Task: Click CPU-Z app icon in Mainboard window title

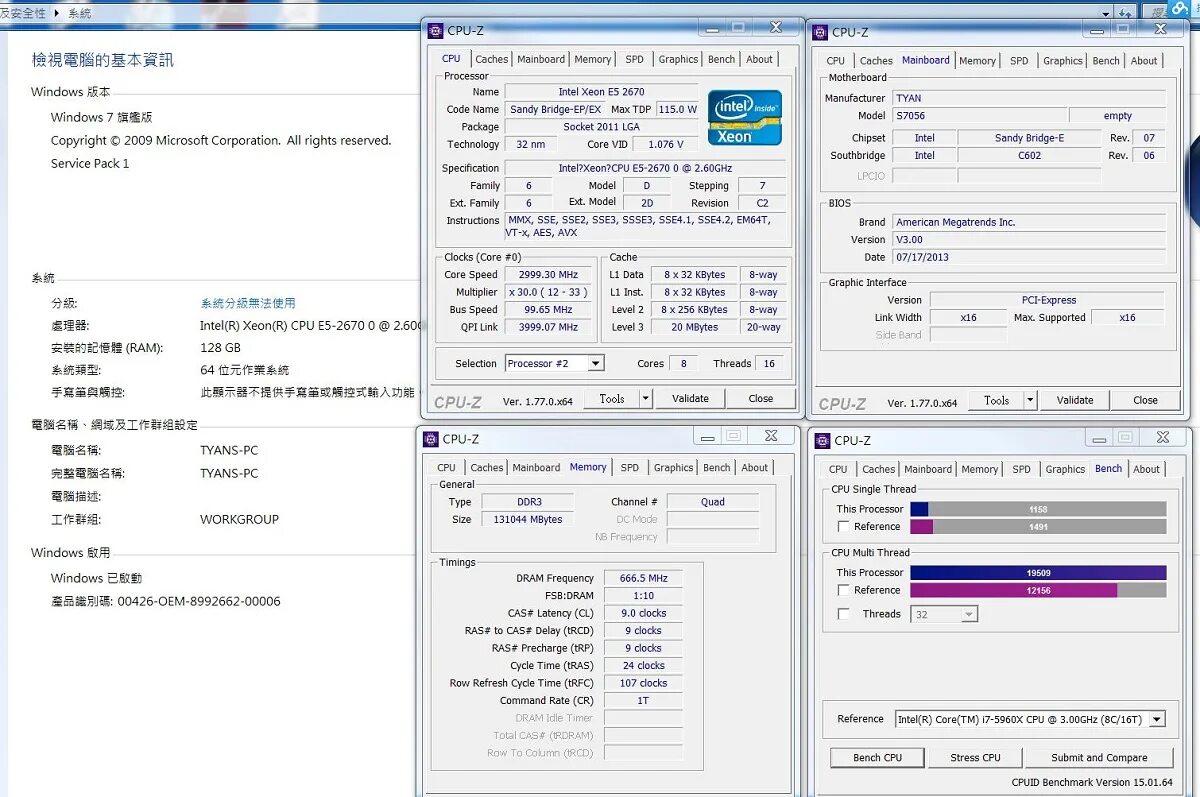Action: [x=820, y=32]
